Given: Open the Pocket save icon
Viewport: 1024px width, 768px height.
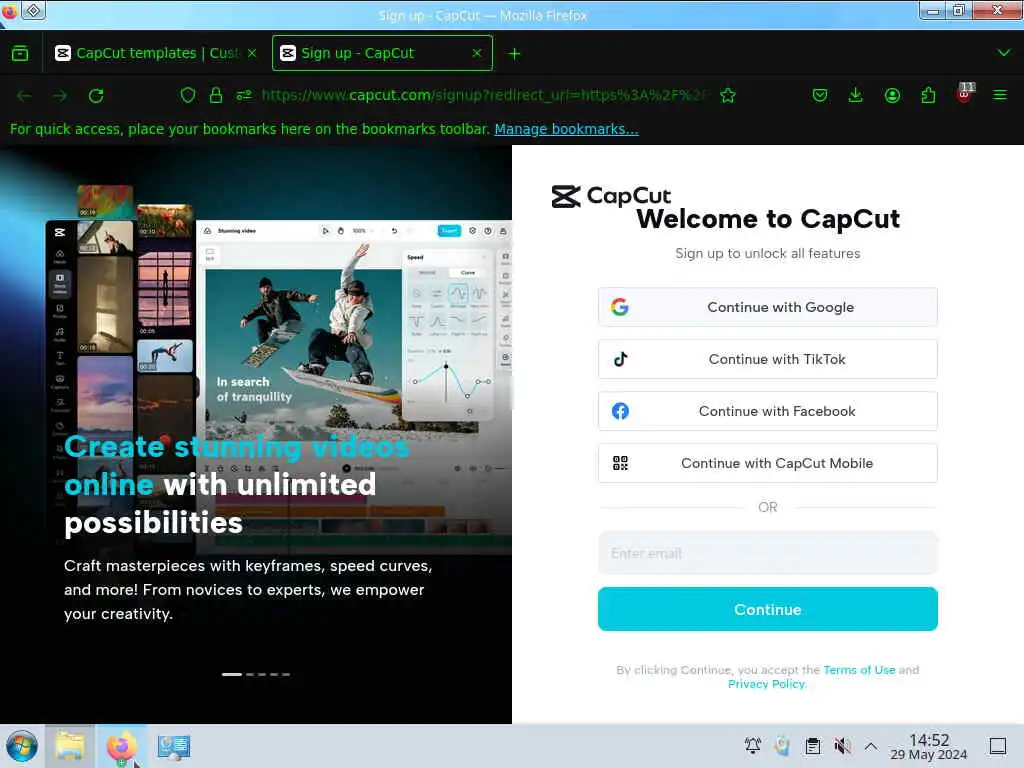Looking at the screenshot, I should point(820,96).
